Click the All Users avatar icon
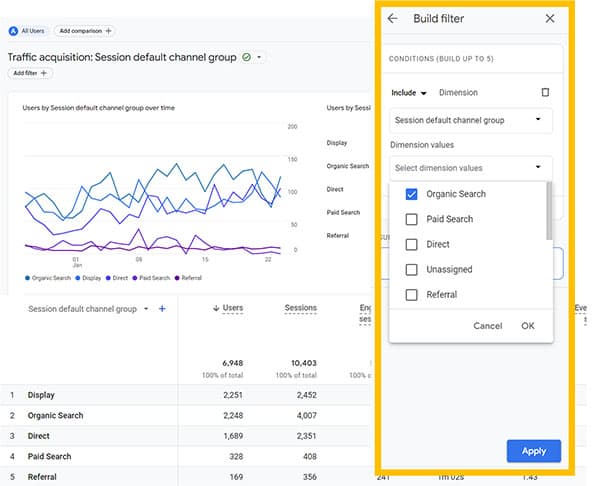 click(x=13, y=31)
